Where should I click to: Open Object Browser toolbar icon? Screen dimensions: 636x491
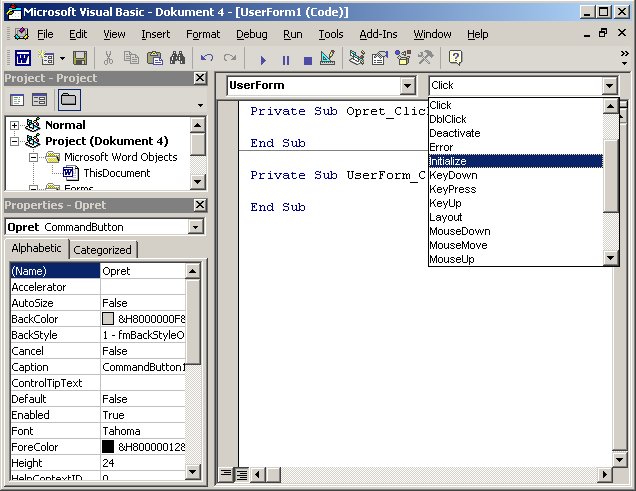click(403, 58)
